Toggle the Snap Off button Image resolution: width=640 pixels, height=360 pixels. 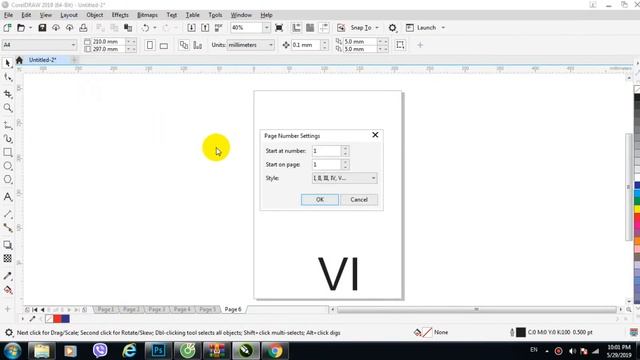point(341,28)
